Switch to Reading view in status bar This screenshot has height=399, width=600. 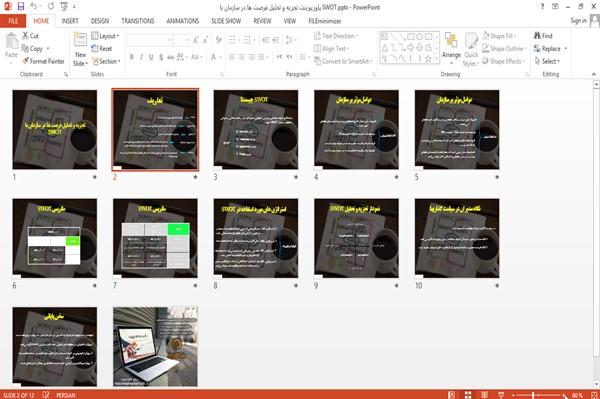pyautogui.click(x=484, y=395)
